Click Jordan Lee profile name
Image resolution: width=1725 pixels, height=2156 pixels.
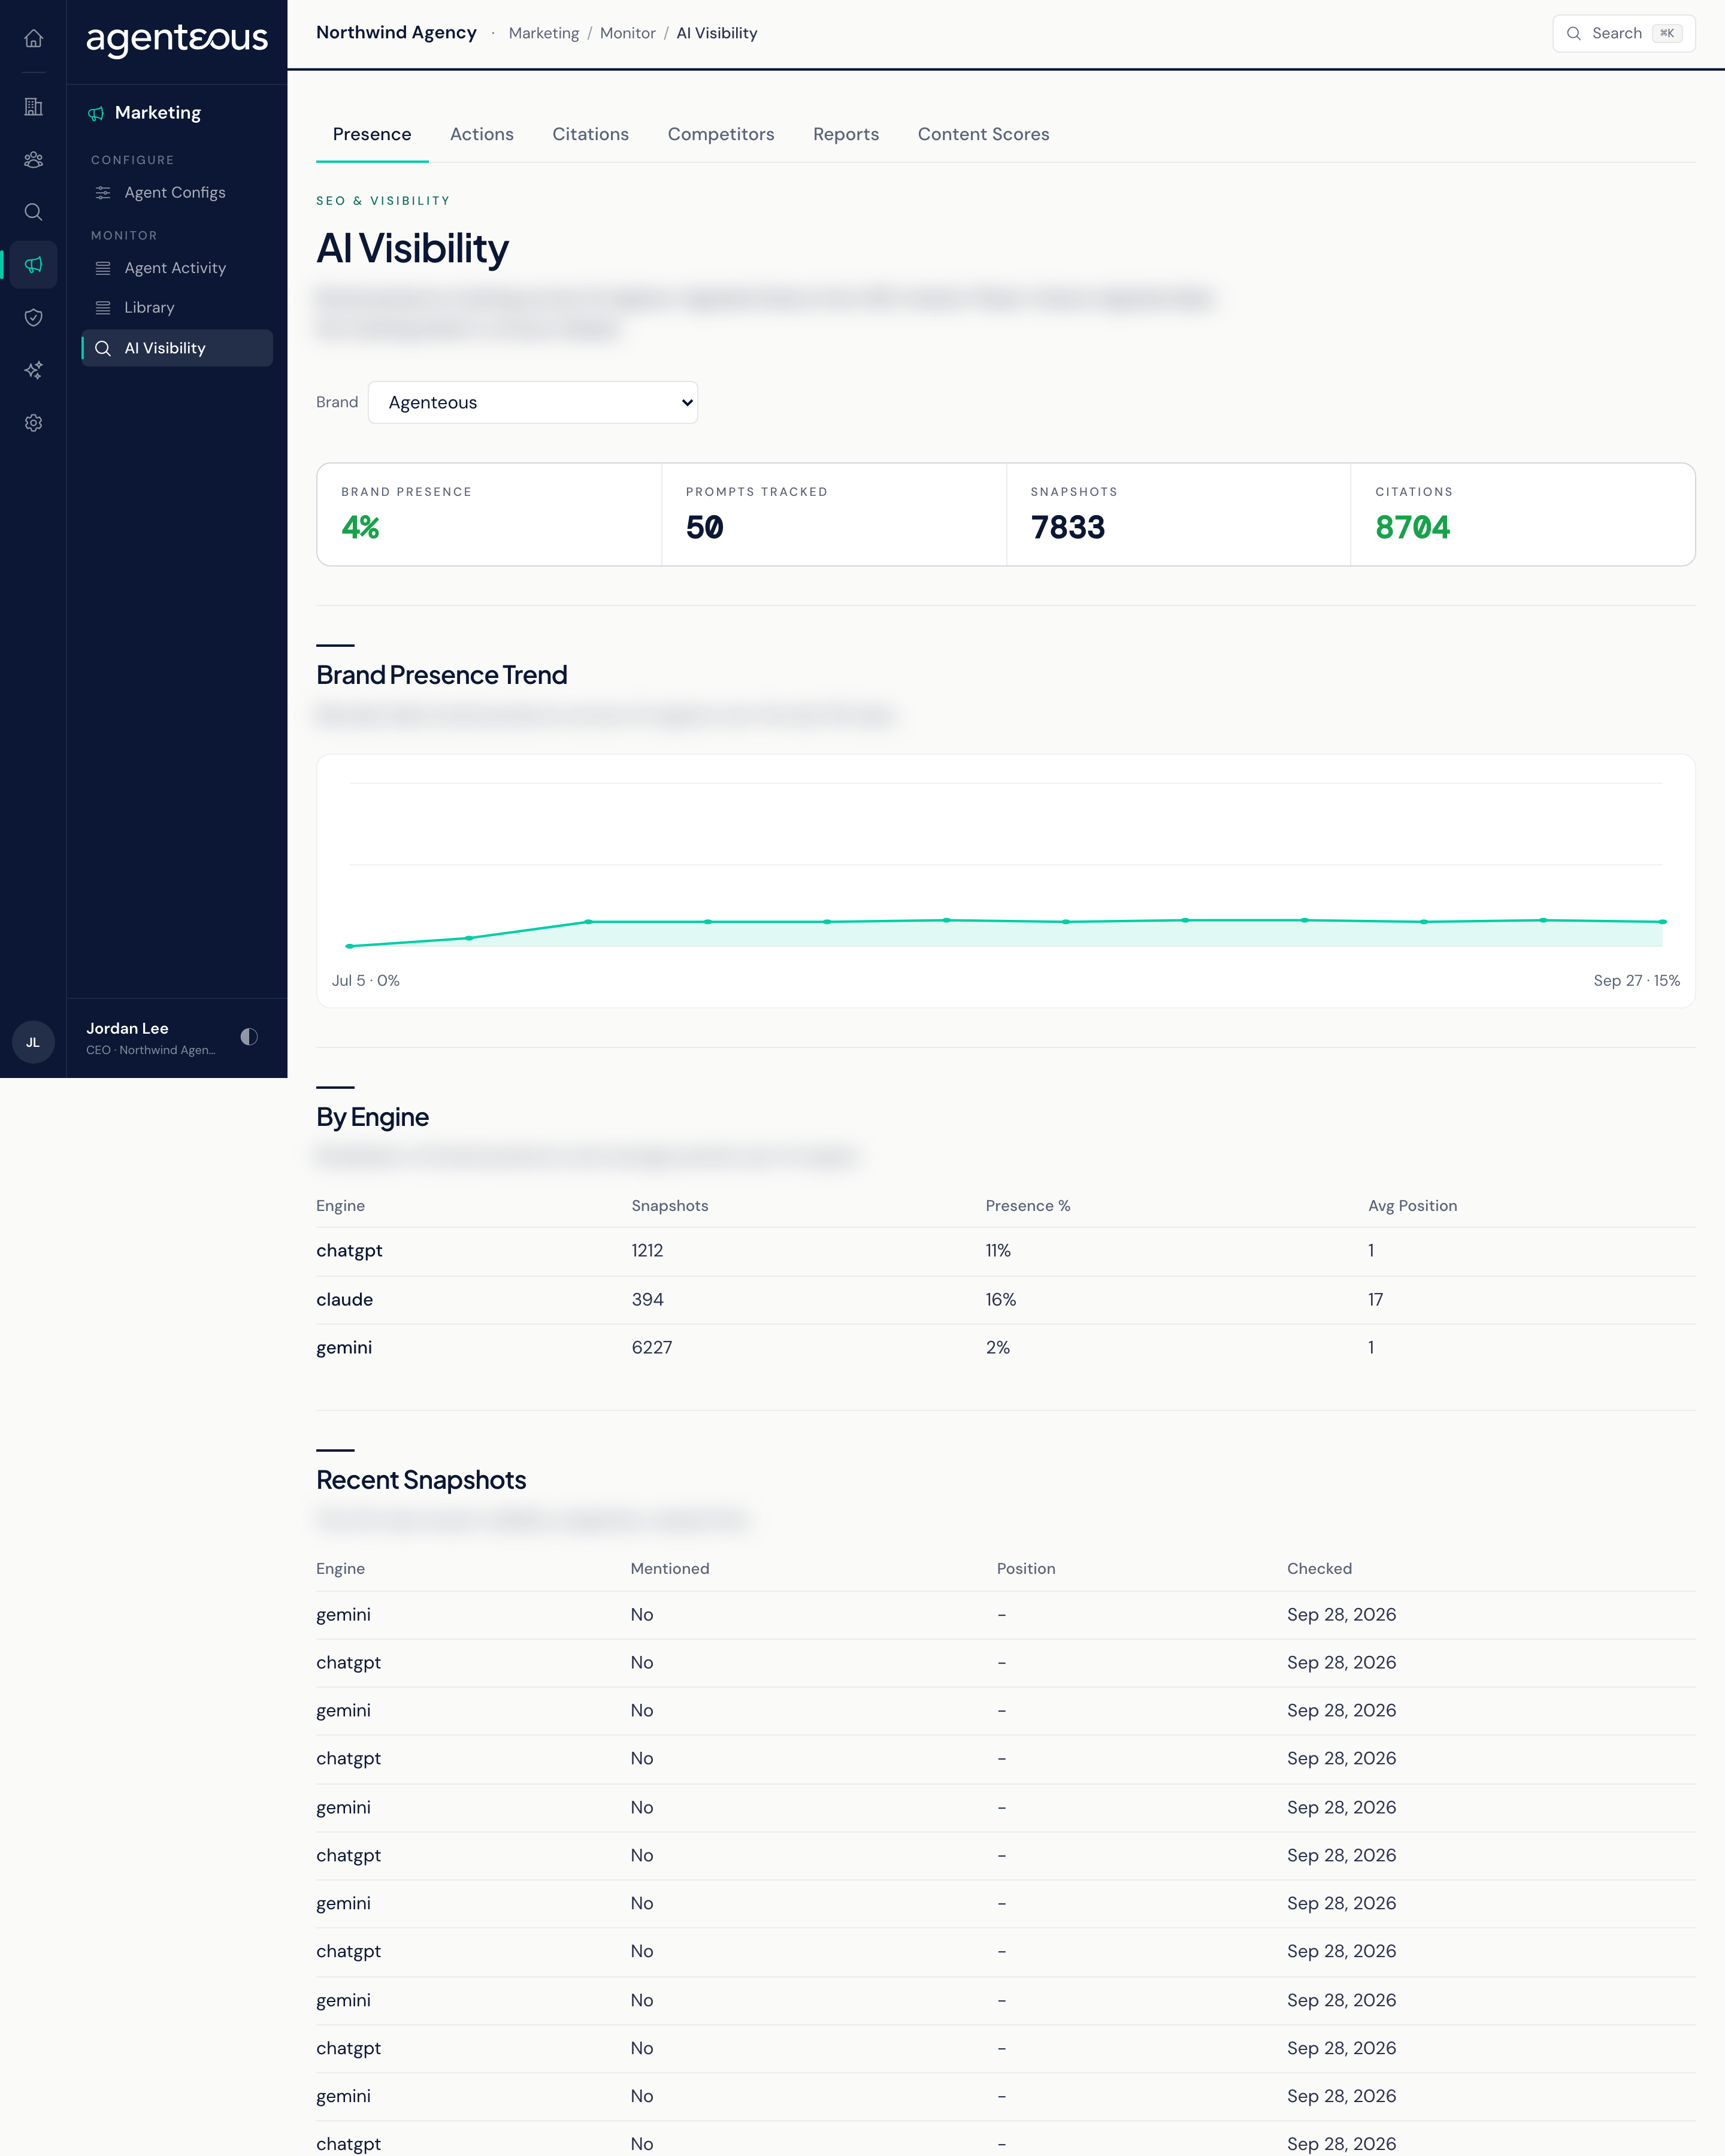[127, 1028]
